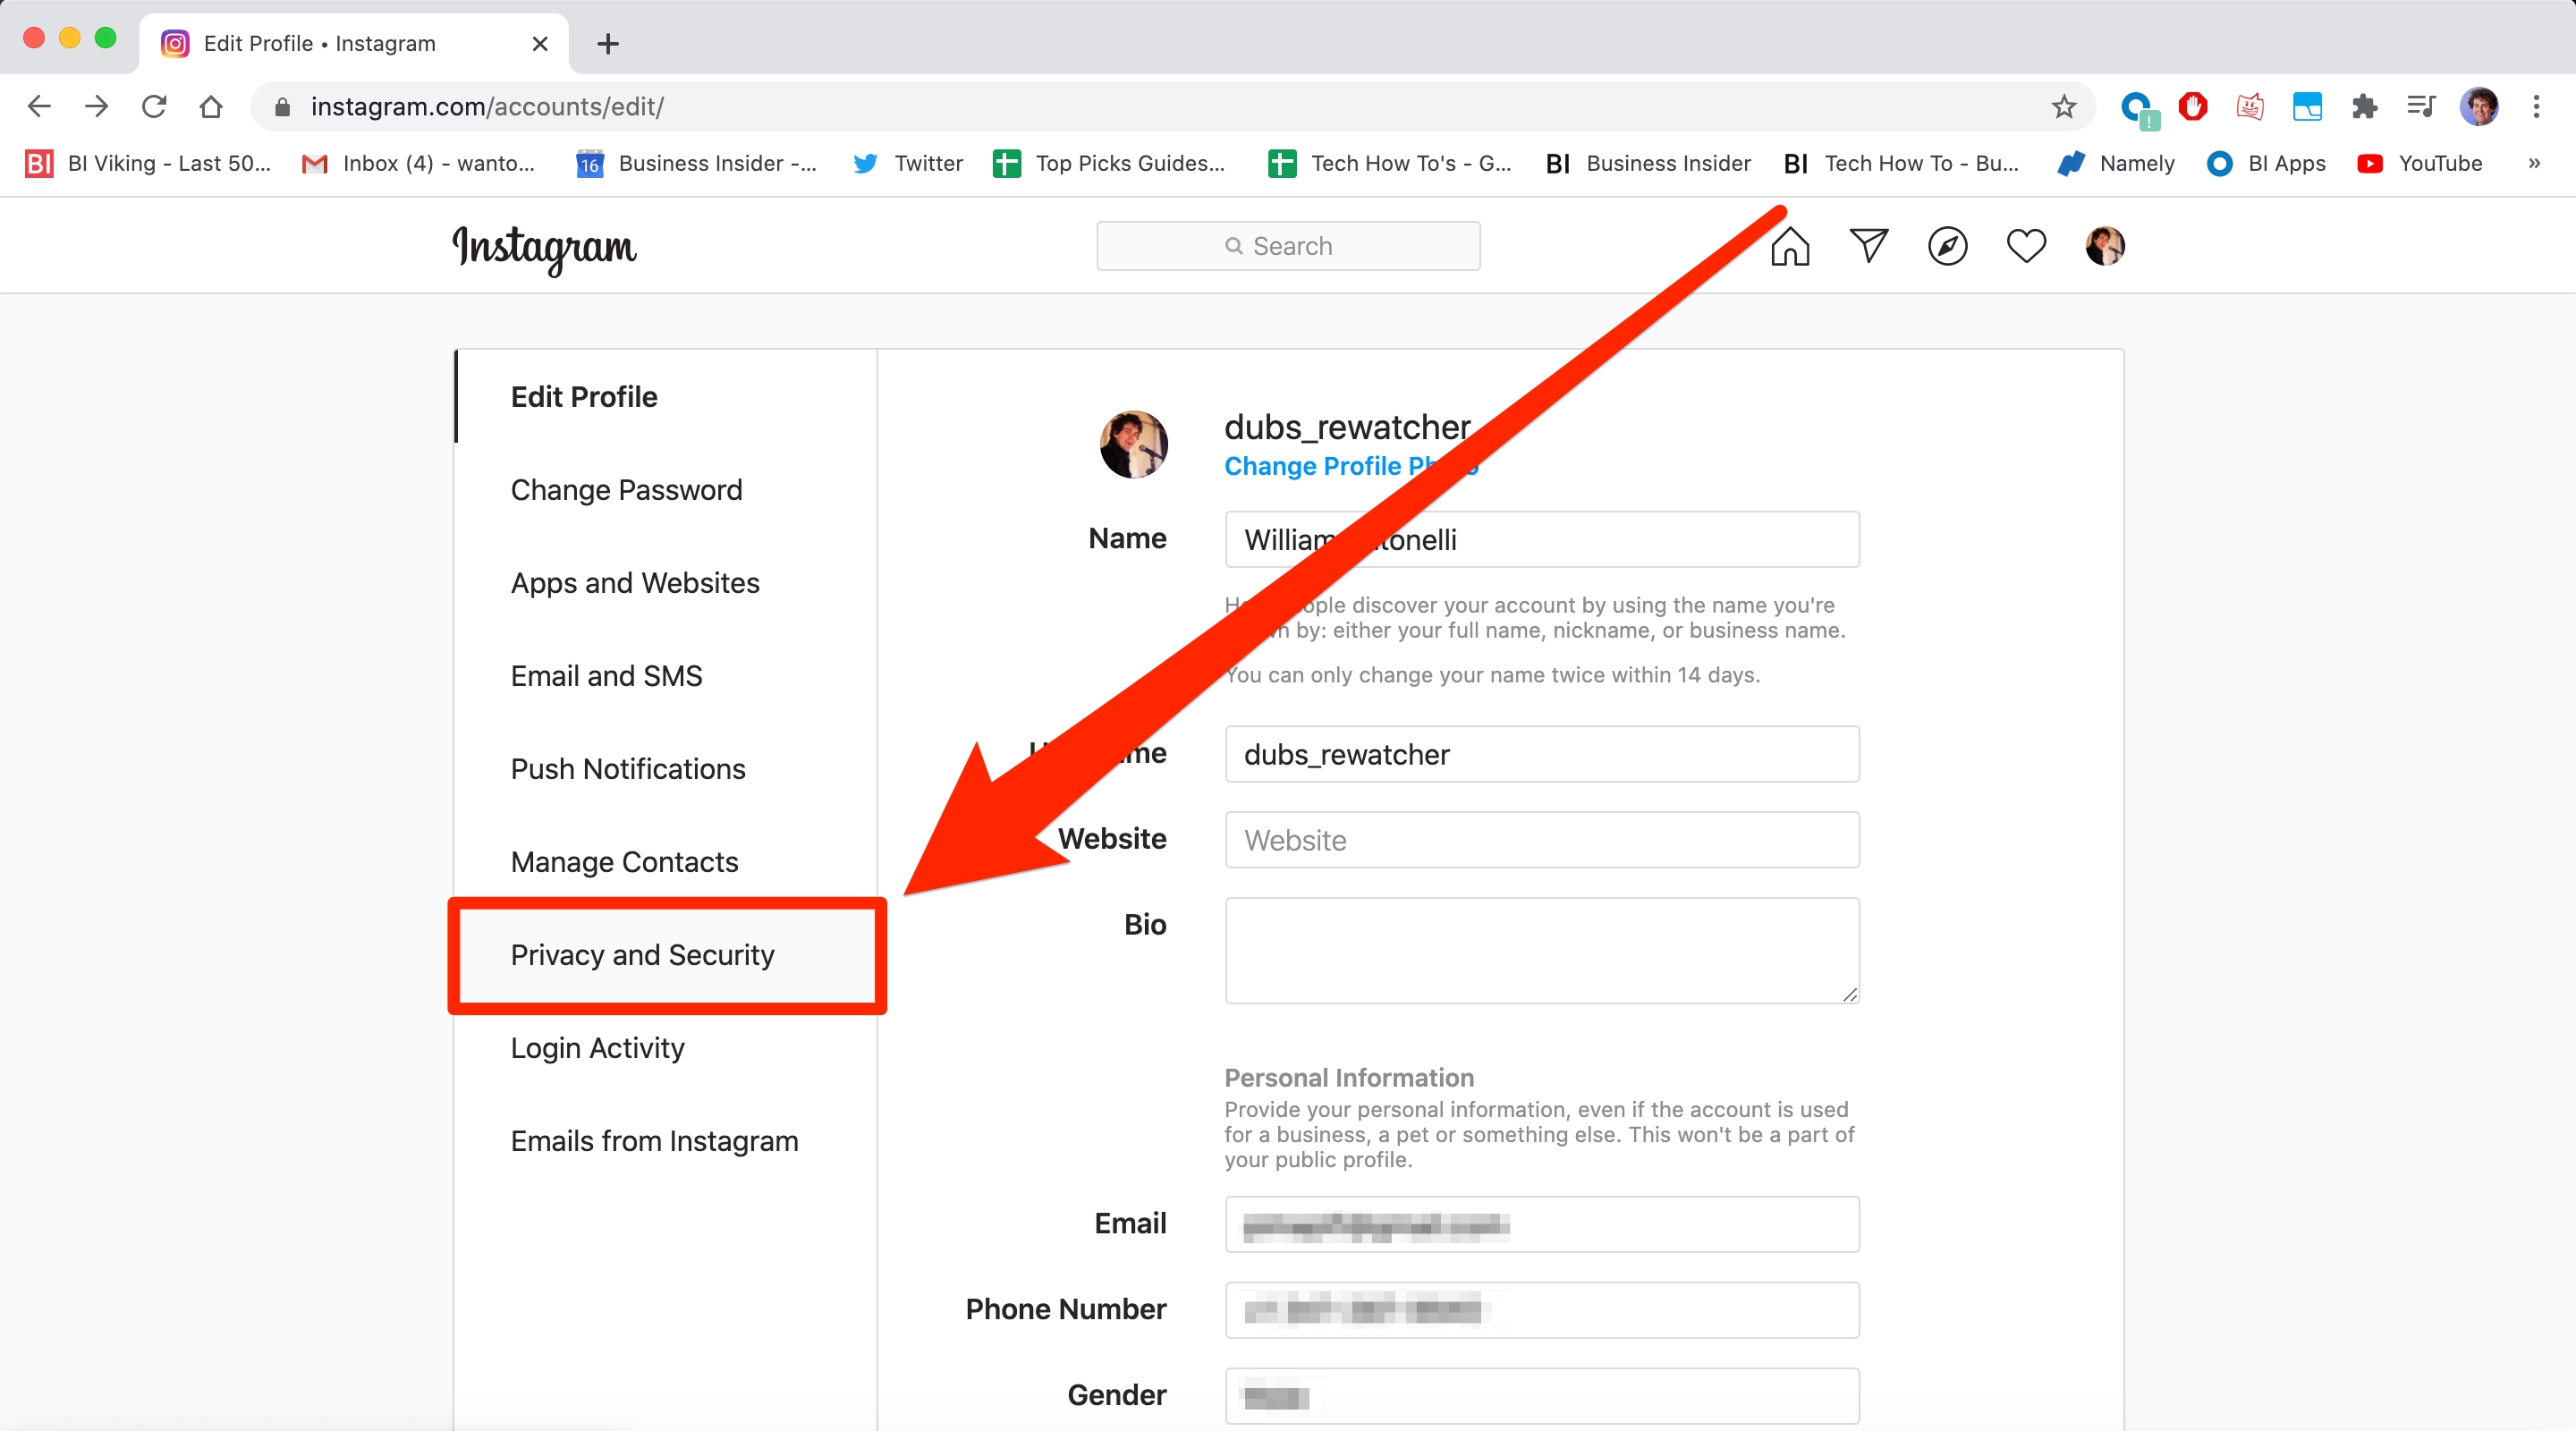This screenshot has width=2576, height=1431.
Task: Click the Username field showing dubs_rewatcher
Action: pyautogui.click(x=1542, y=754)
